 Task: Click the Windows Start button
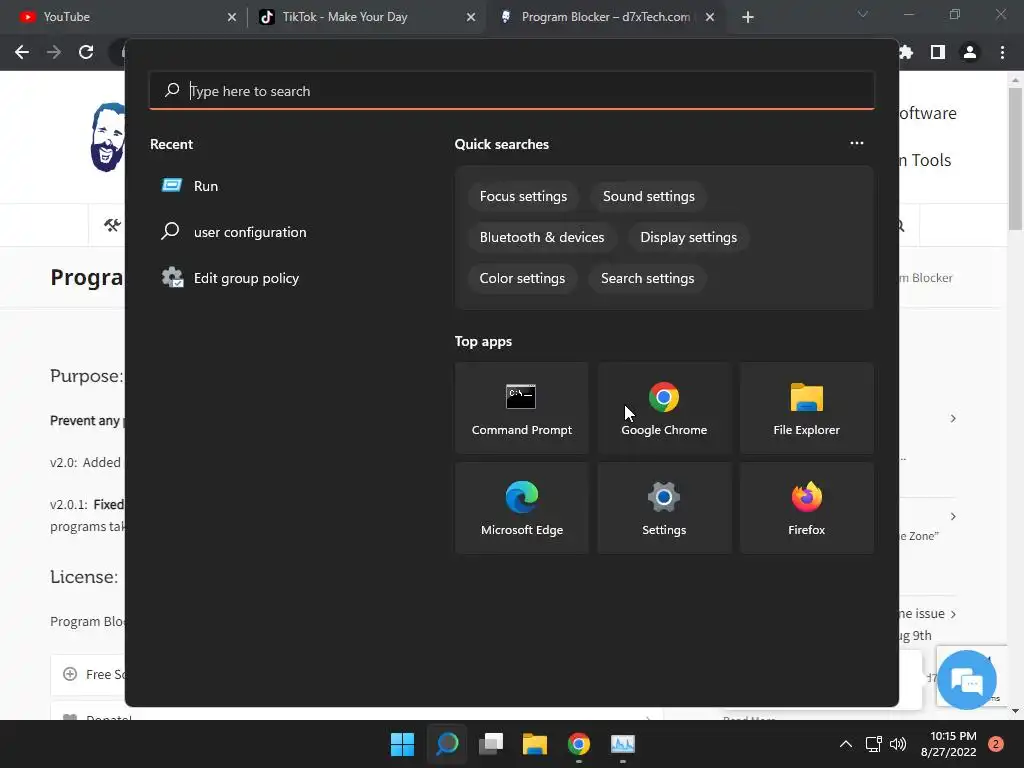coord(402,744)
